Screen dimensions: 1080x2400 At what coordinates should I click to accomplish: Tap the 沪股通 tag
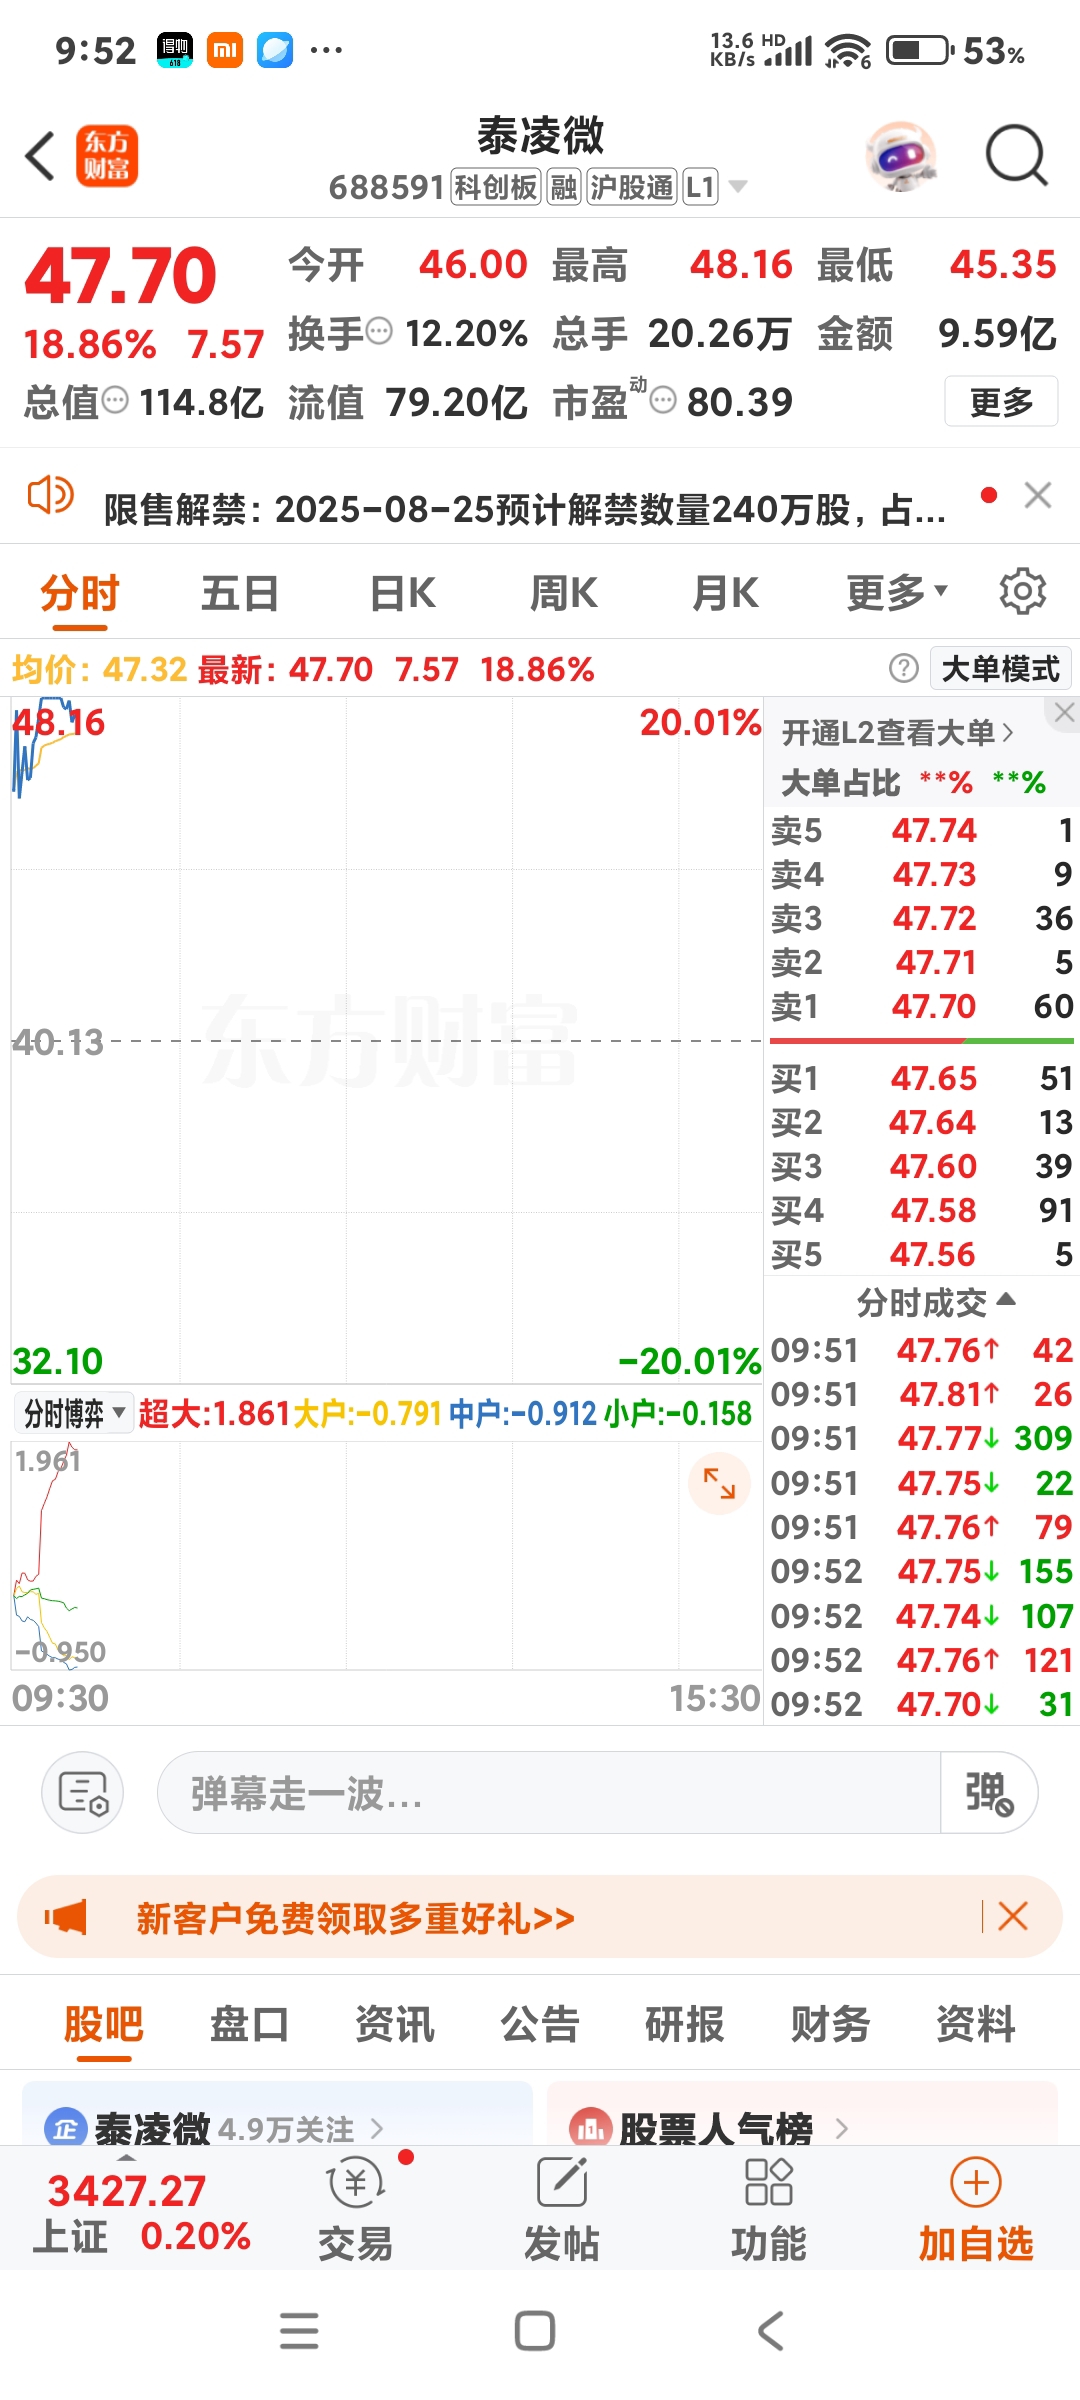632,187
